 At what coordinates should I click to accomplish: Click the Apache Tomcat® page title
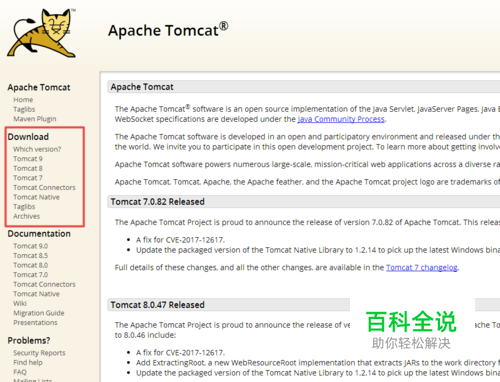168,30
